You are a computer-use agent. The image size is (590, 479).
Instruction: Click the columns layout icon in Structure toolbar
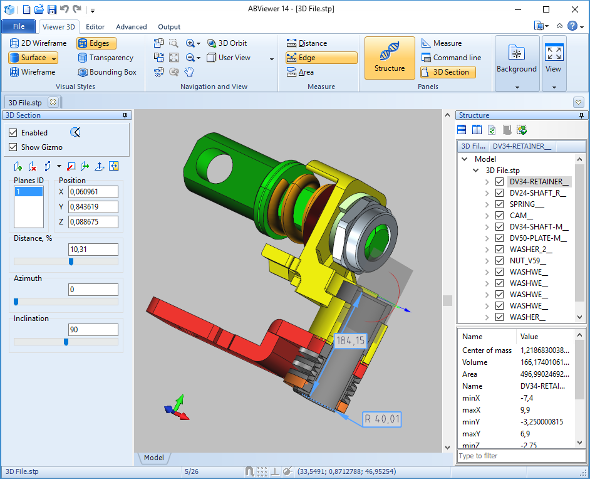click(x=477, y=130)
